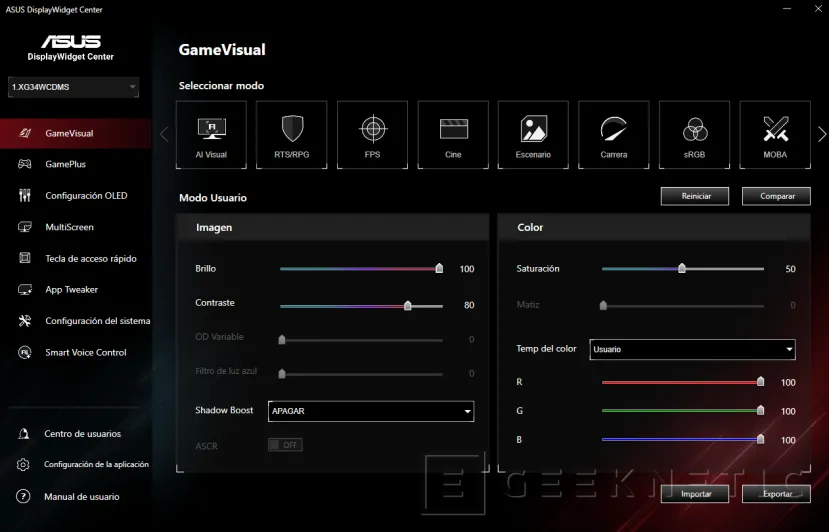Viewport: 829px width, 532px height.
Task: Click the Importar button
Action: click(x=695, y=493)
